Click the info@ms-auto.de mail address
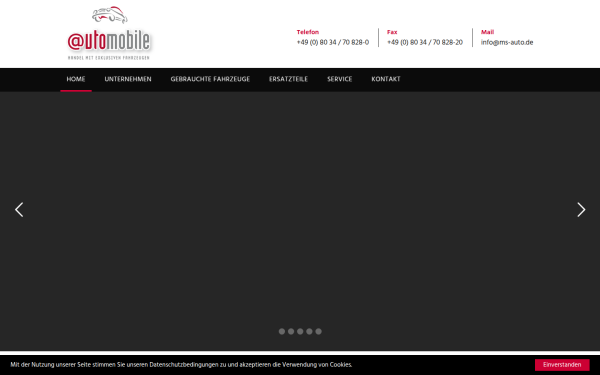This screenshot has width=600, height=375. coord(507,42)
